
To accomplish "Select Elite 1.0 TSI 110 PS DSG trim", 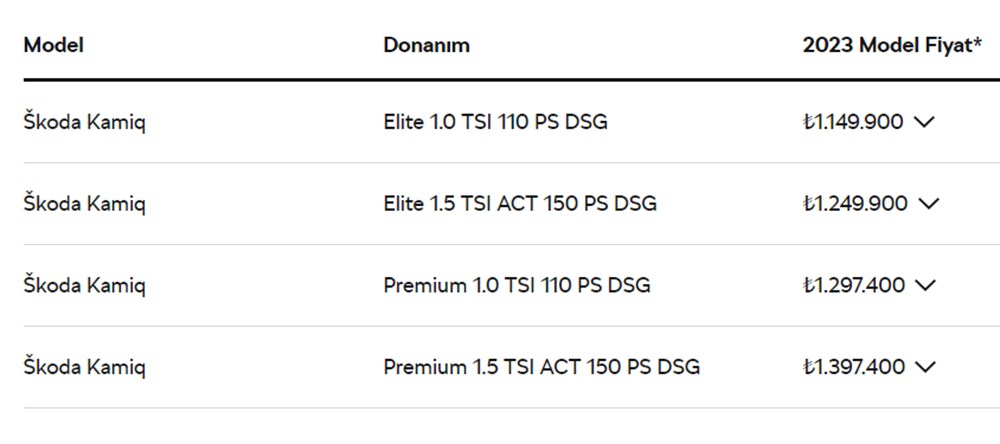I will (x=495, y=122).
